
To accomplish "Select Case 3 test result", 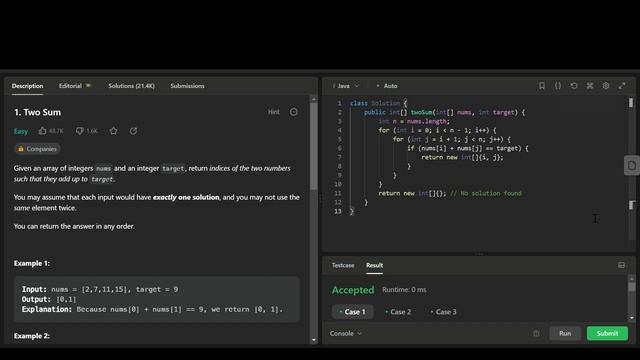I will [444, 312].
